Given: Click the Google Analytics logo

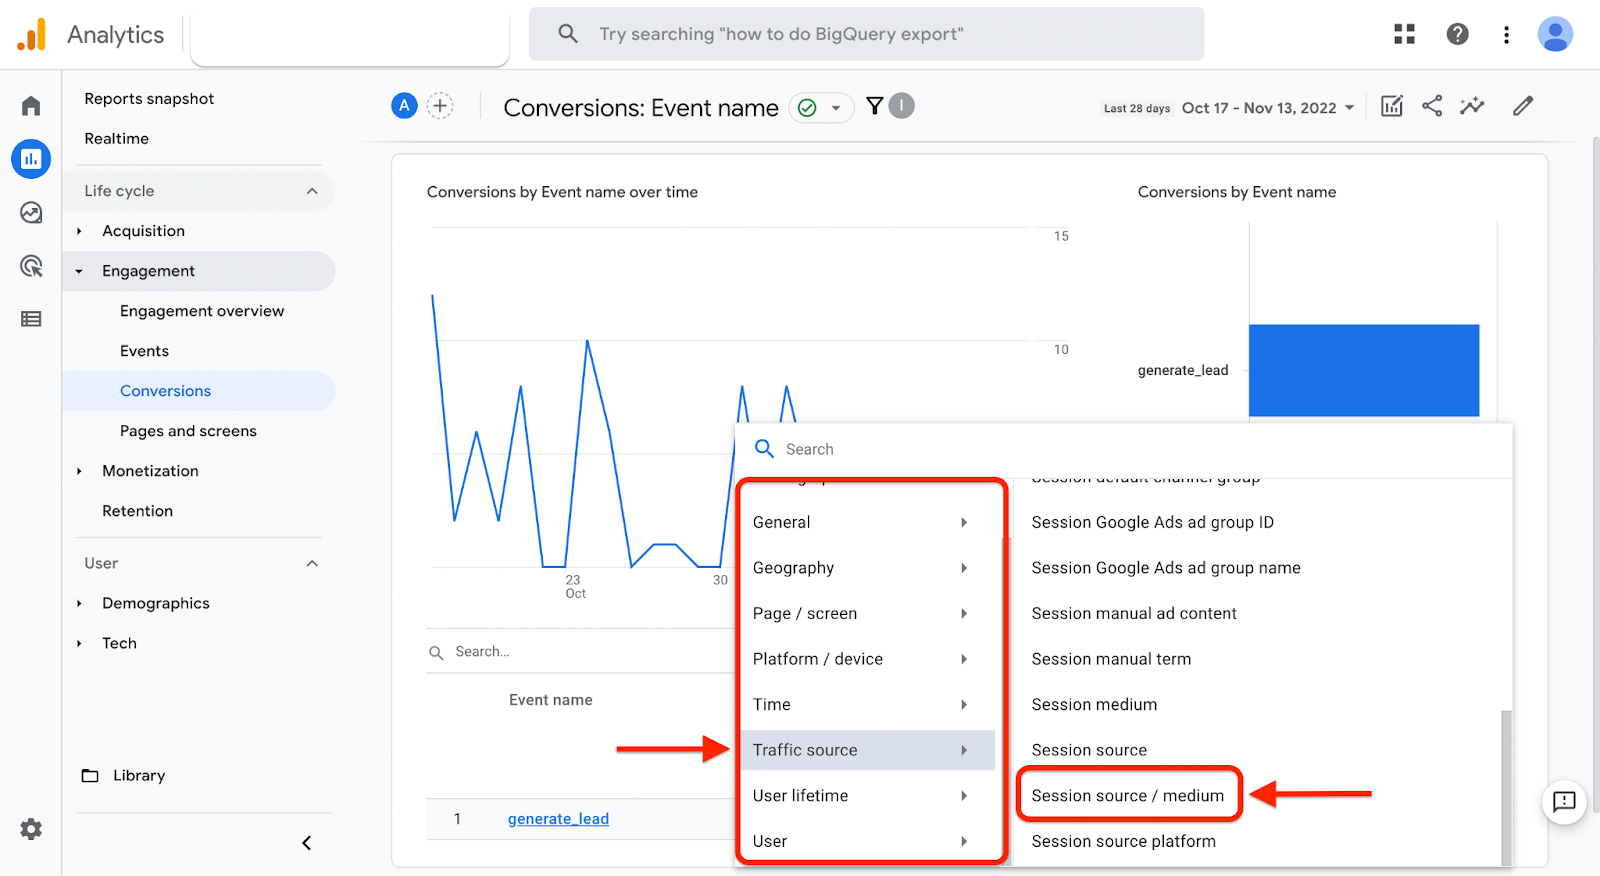Looking at the screenshot, I should tap(32, 34).
